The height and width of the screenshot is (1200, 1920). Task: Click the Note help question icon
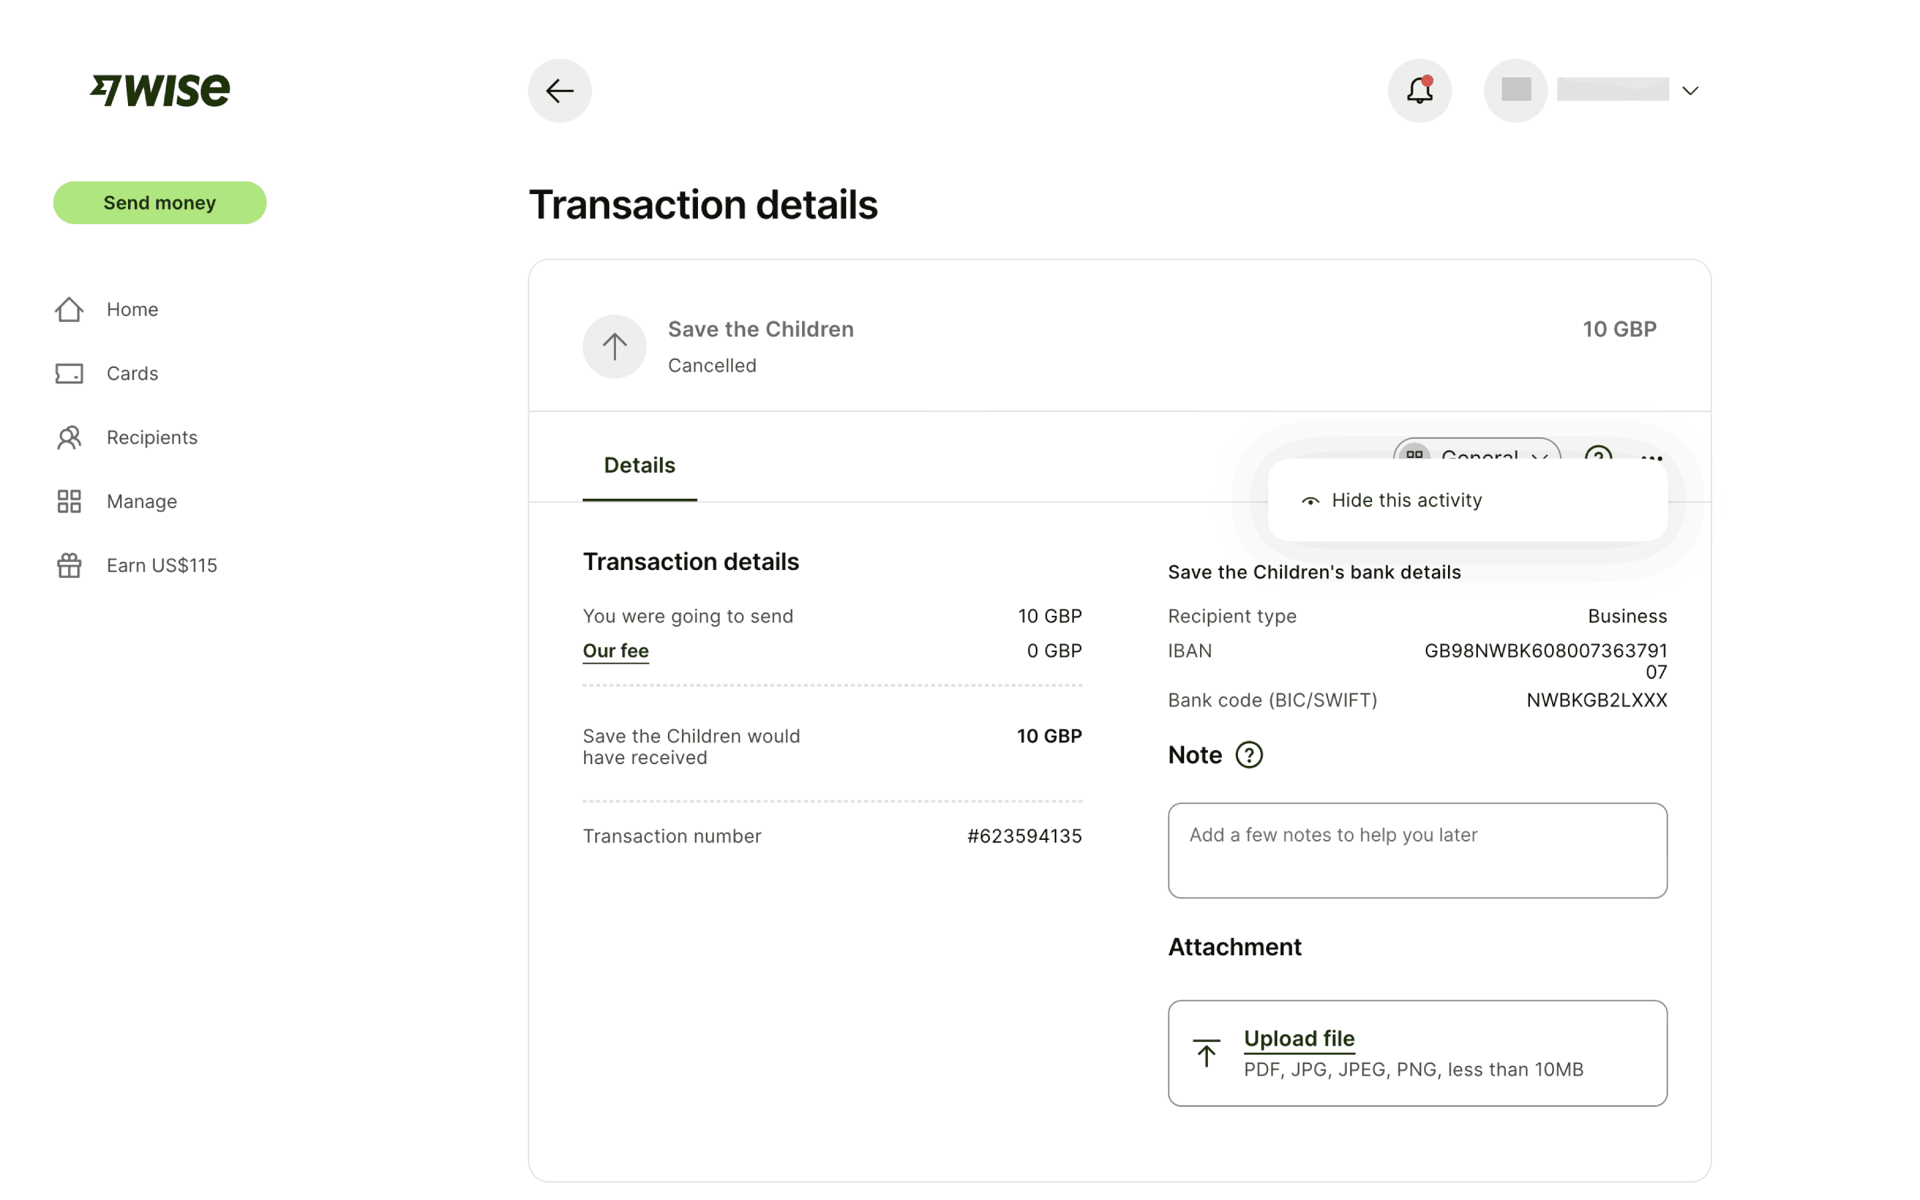1249,755
